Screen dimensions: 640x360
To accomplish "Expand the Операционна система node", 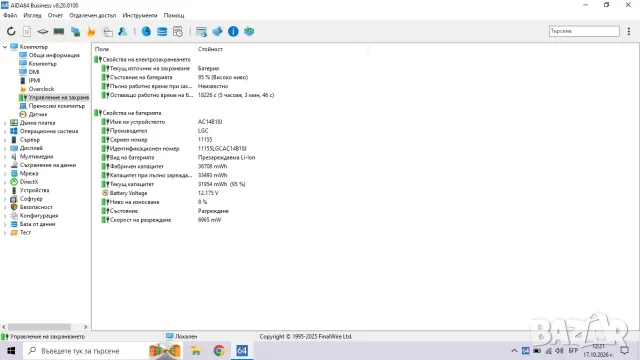I will pyautogui.click(x=5, y=131).
